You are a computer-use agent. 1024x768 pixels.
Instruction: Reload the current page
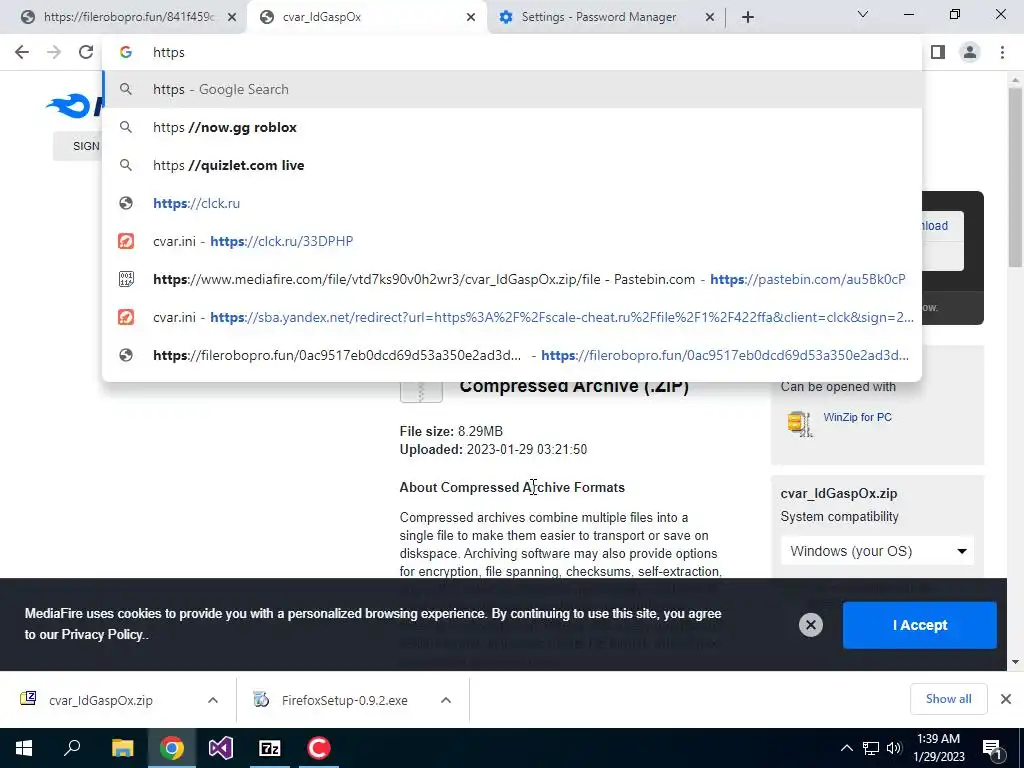coord(86,52)
